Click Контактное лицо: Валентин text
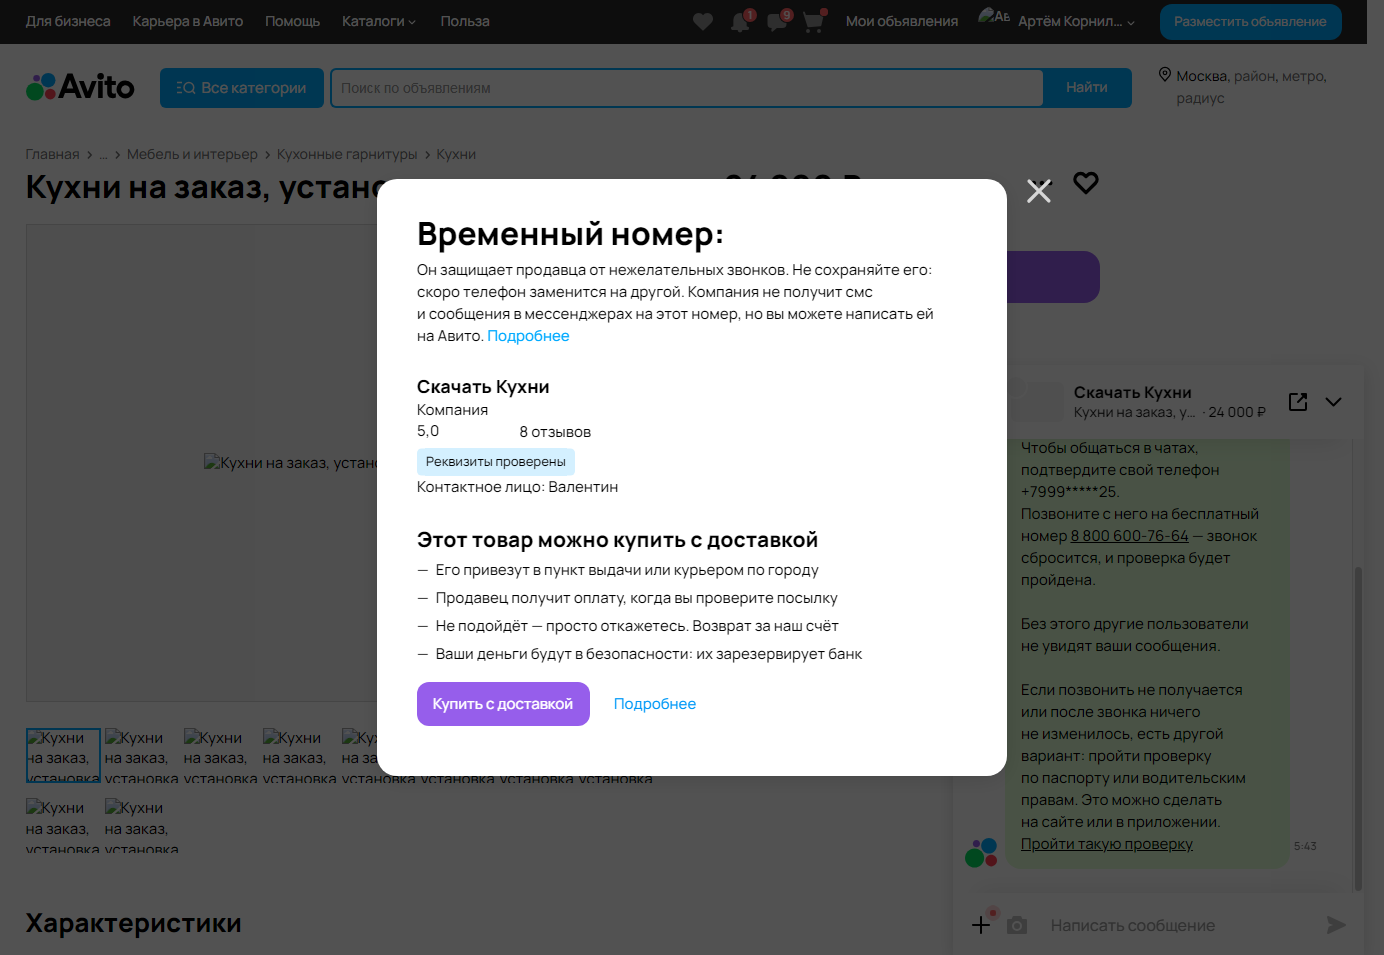This screenshot has height=955, width=1384. click(x=517, y=487)
